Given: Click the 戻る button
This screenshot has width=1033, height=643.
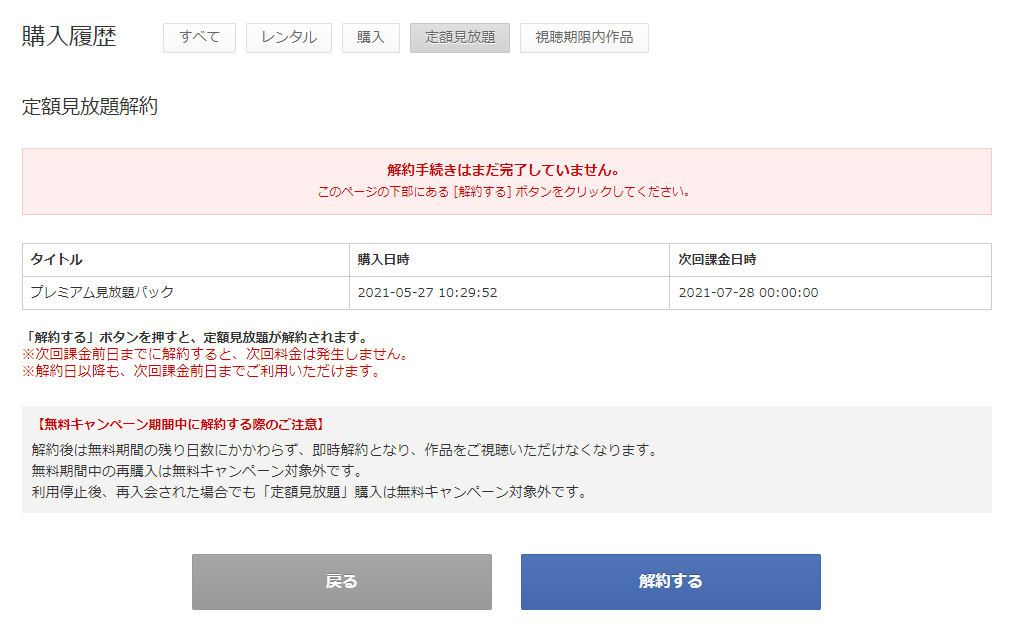Looking at the screenshot, I should coord(341,582).
